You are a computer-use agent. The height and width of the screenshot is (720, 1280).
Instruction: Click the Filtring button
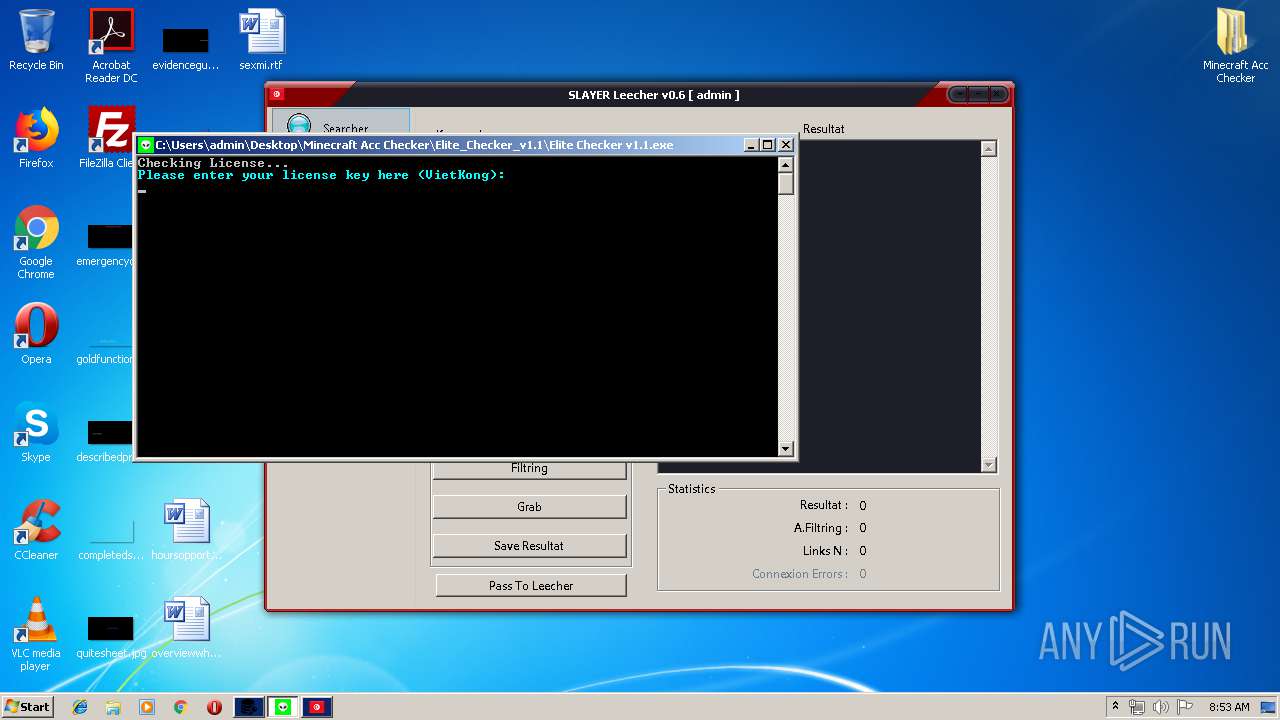click(529, 468)
